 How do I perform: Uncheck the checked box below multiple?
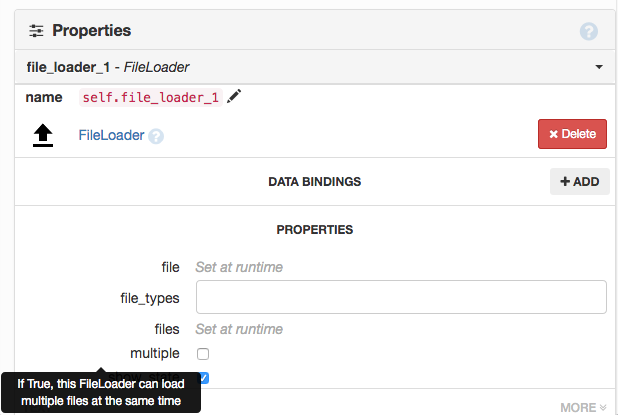pyautogui.click(x=203, y=377)
